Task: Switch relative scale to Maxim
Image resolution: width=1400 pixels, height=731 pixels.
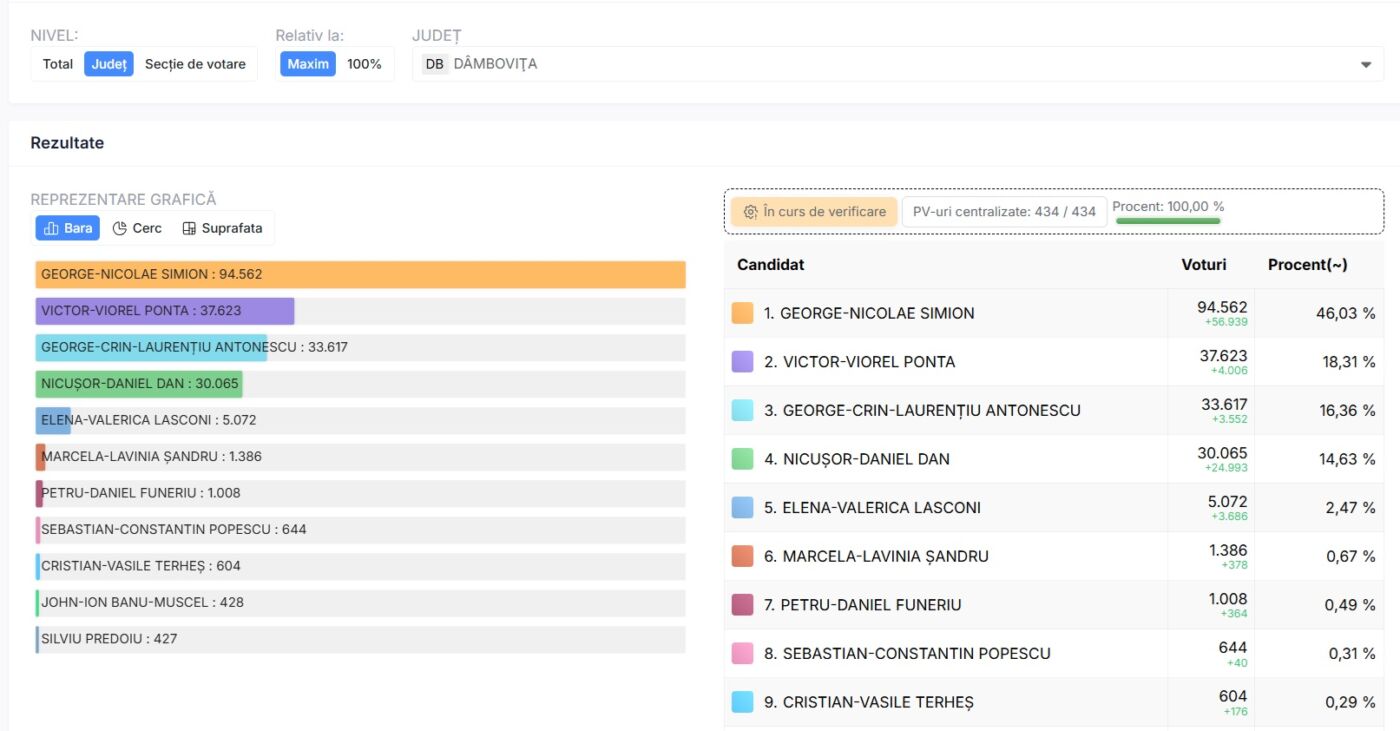Action: pyautogui.click(x=308, y=64)
